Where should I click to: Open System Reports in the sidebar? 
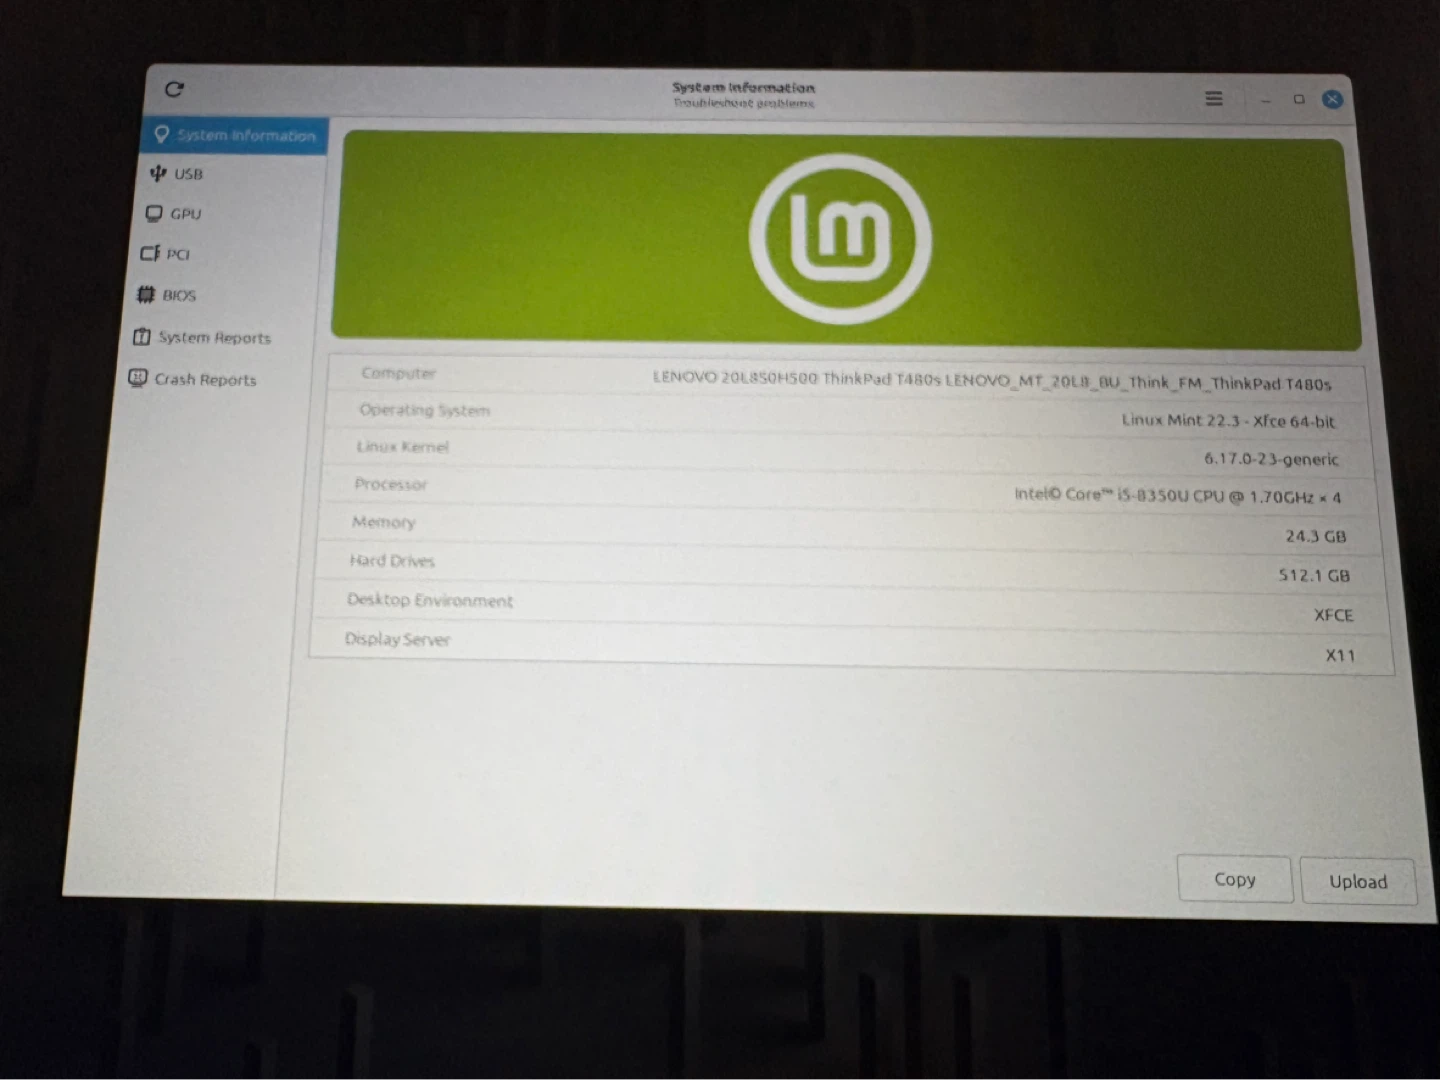point(202,337)
